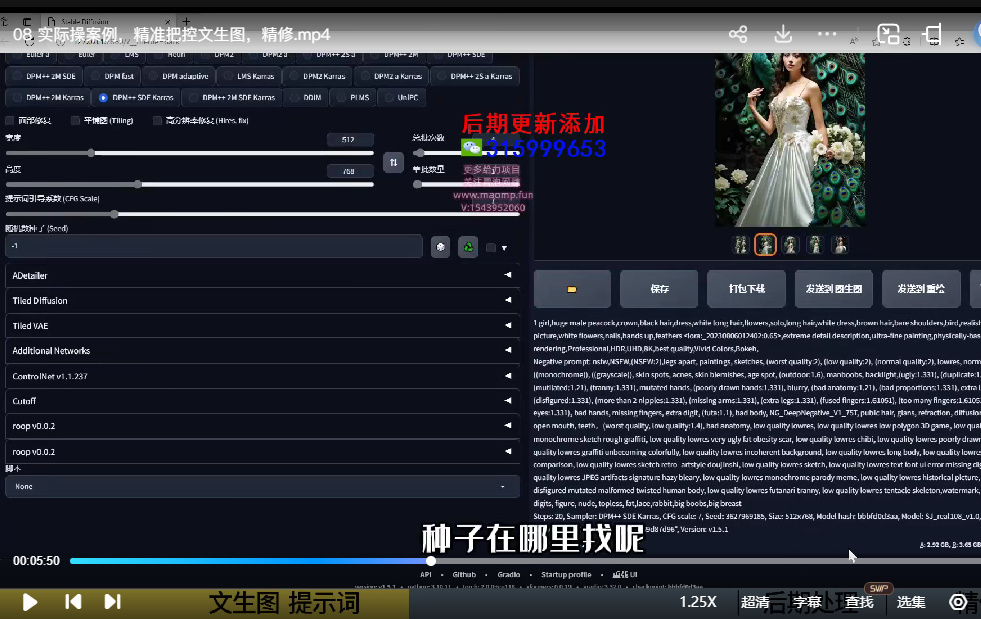
Task: Open output folder with yellow folder button
Action: pyautogui.click(x=572, y=289)
